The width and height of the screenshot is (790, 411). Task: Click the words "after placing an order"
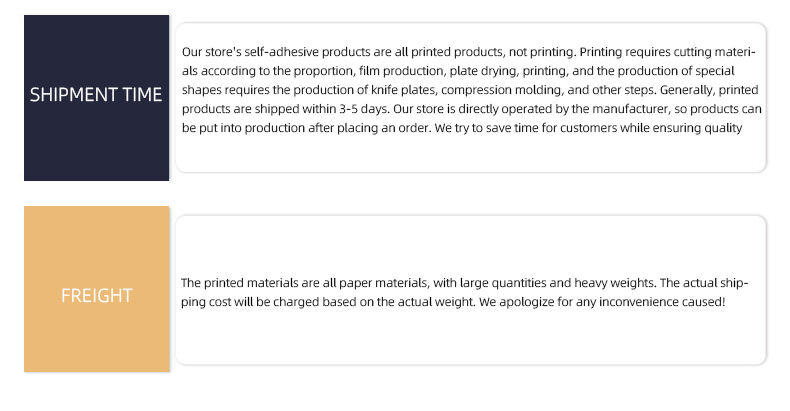348,127
